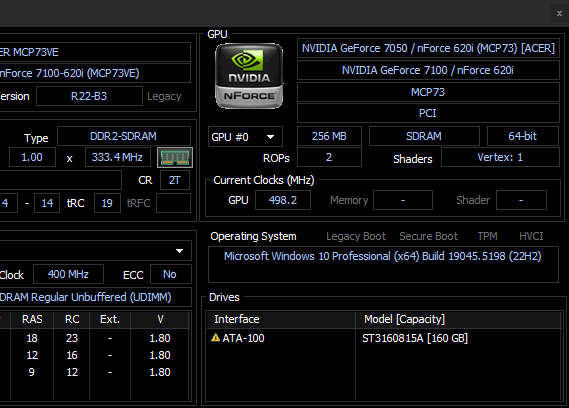Image resolution: width=569 pixels, height=408 pixels.
Task: Click the tRC value 19
Action: coord(107,203)
